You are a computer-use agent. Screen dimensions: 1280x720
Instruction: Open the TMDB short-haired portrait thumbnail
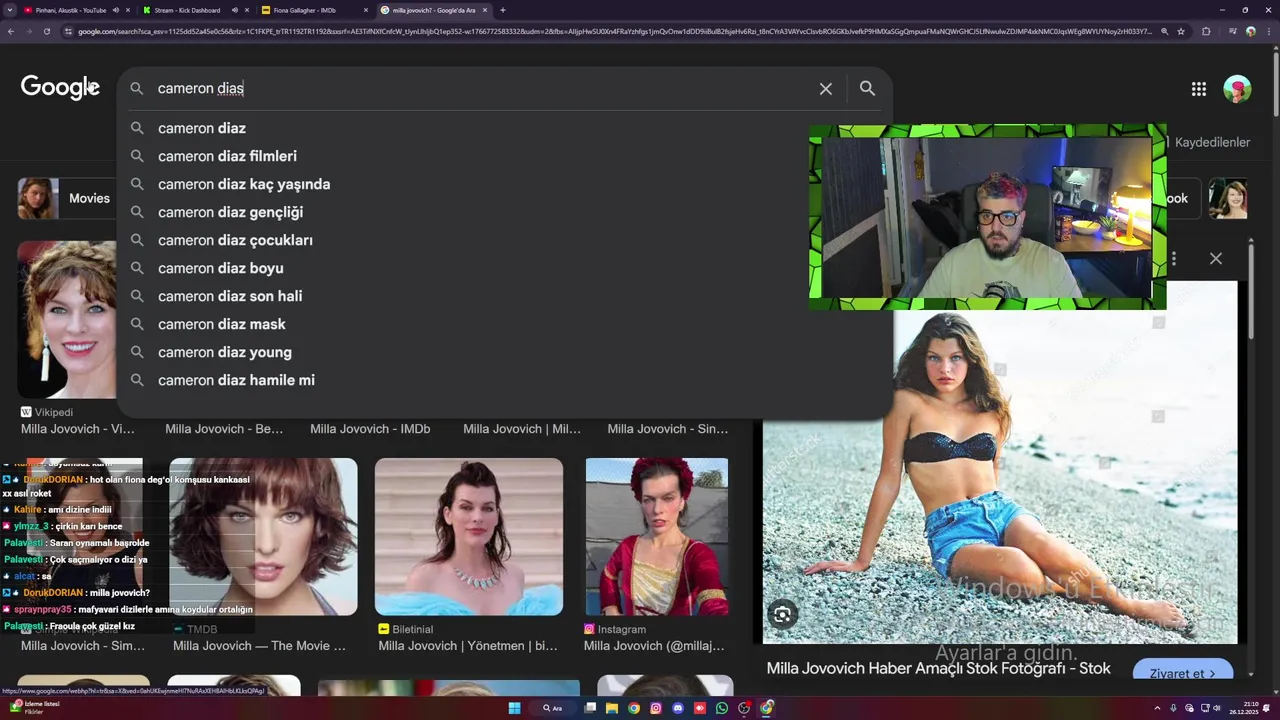point(263,537)
